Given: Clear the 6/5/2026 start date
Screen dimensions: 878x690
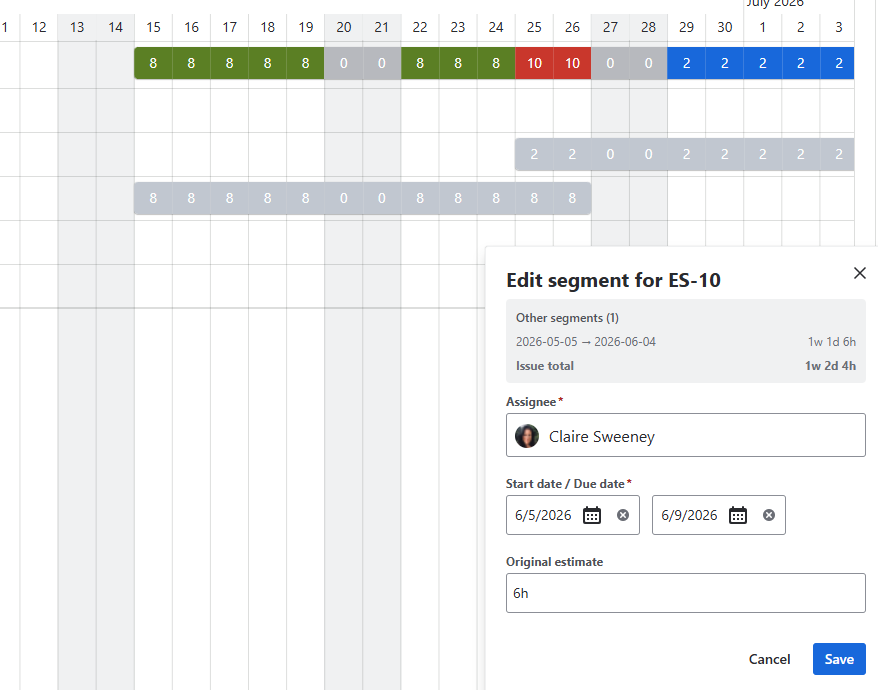Looking at the screenshot, I should [x=623, y=515].
